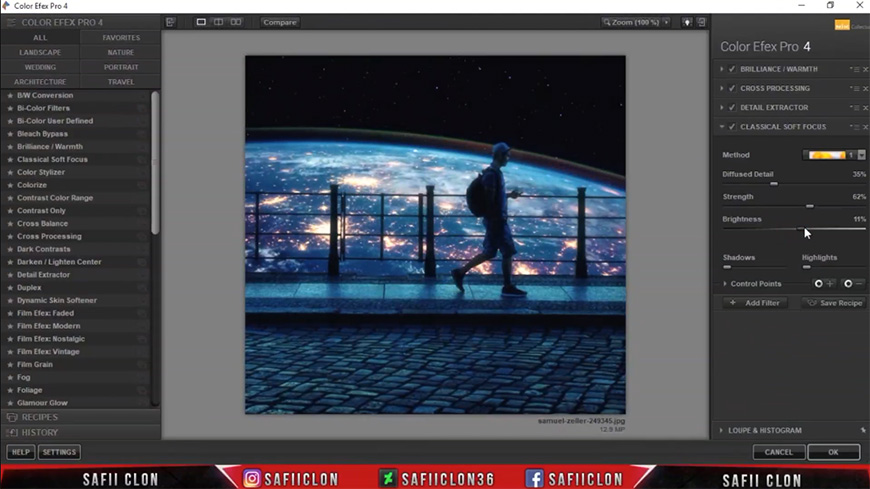Click the Shadows slider handle
The height and width of the screenshot is (489, 870).
click(727, 267)
